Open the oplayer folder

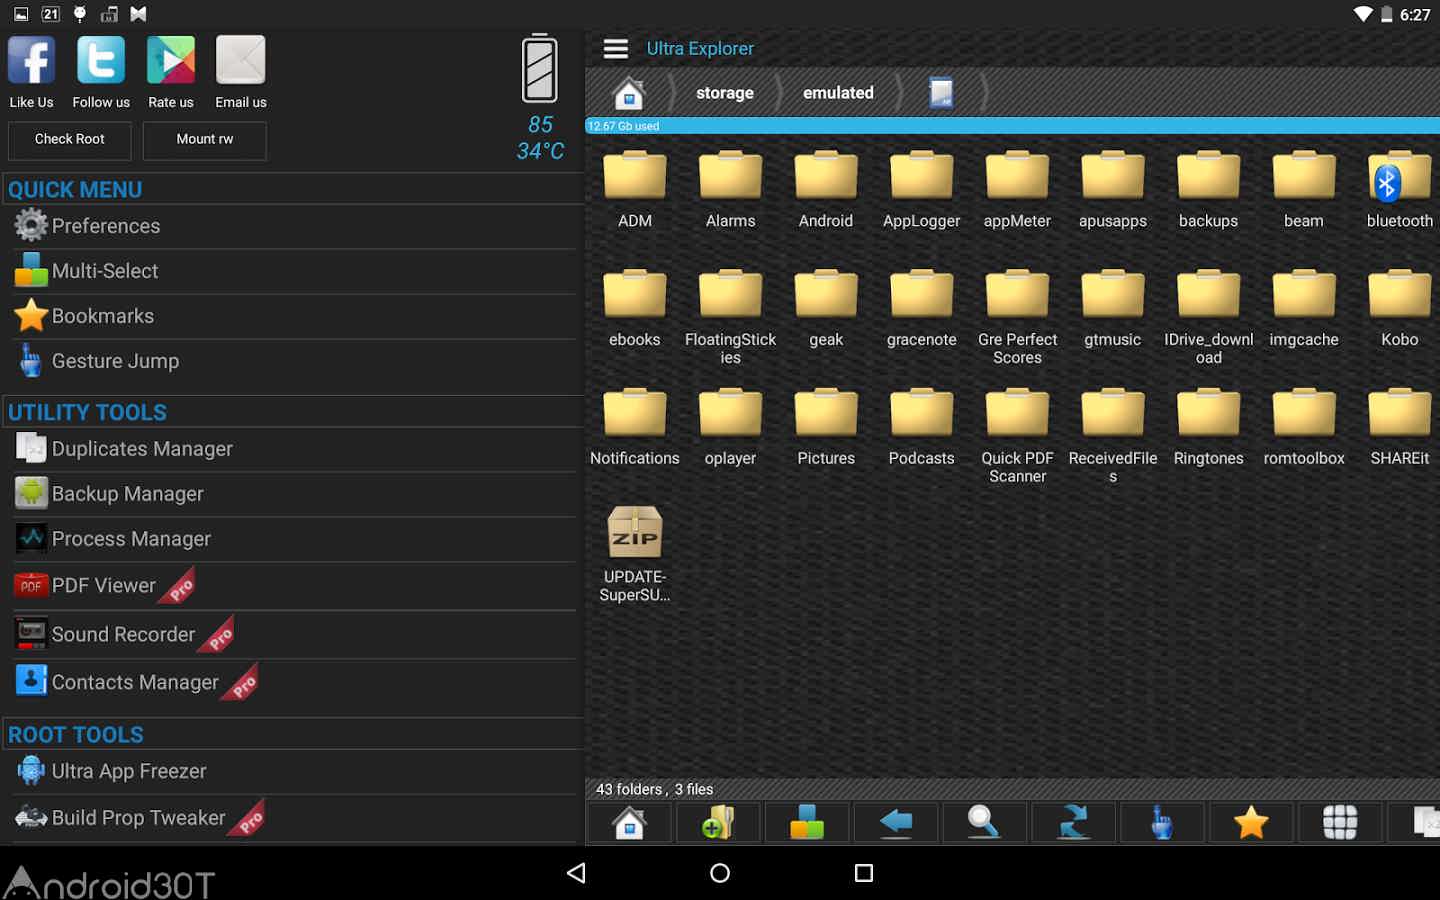pos(730,428)
